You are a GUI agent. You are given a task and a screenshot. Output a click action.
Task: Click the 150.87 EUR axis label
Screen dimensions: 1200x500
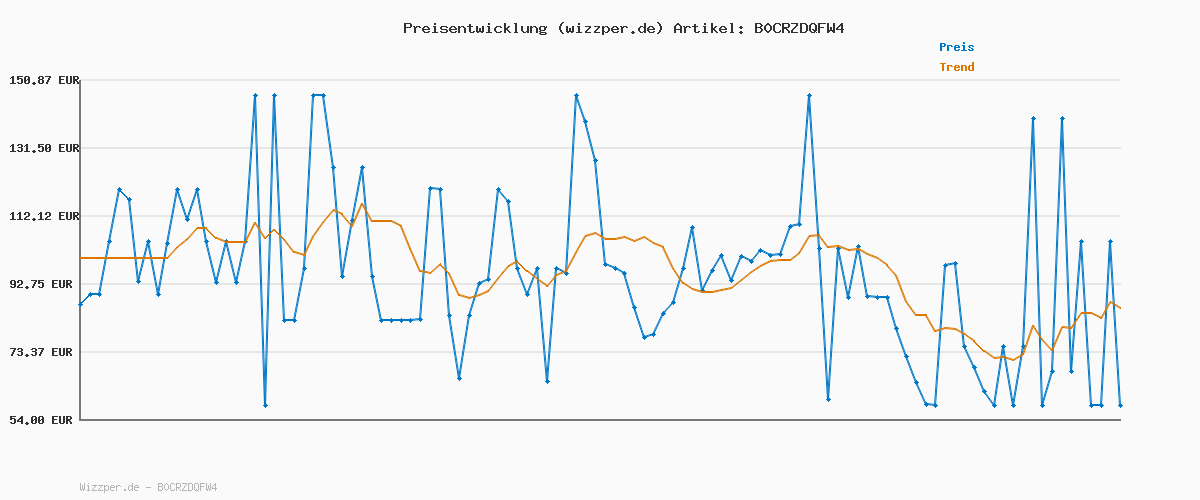(42, 80)
